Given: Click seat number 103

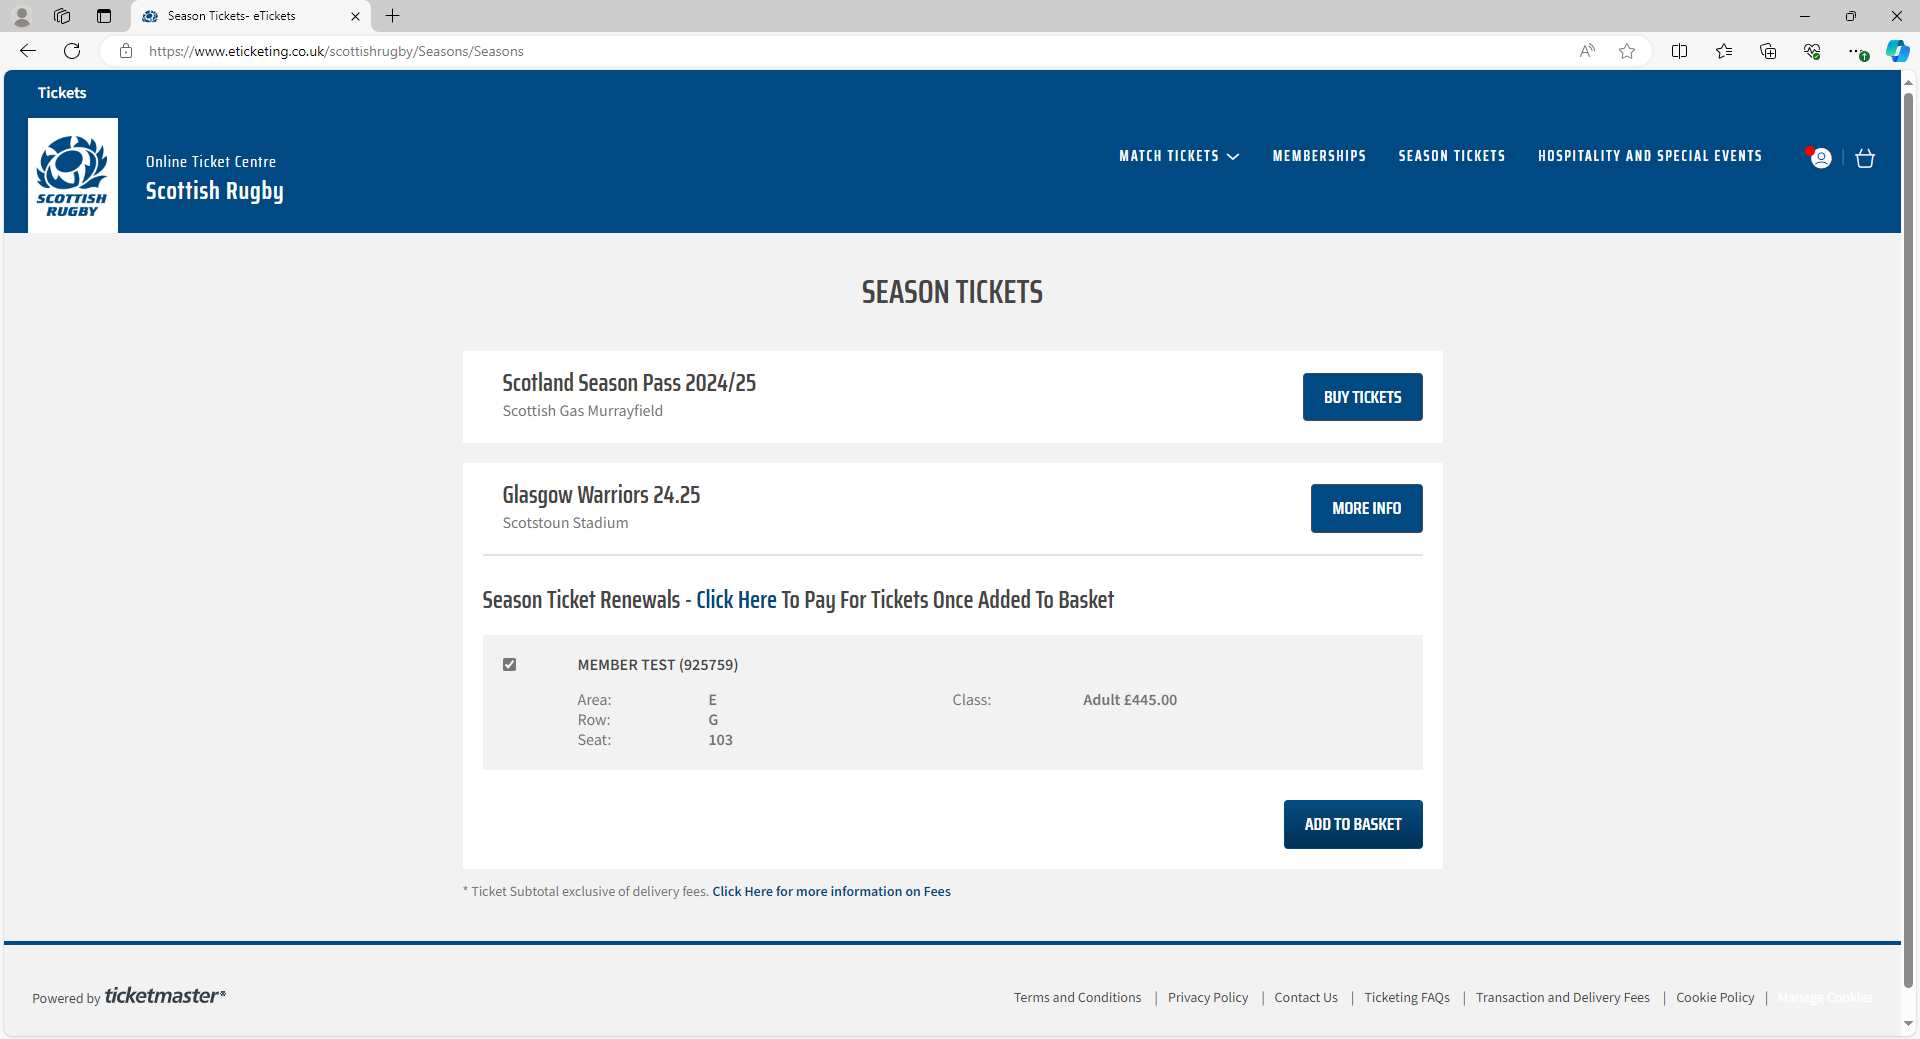Looking at the screenshot, I should 721,740.
